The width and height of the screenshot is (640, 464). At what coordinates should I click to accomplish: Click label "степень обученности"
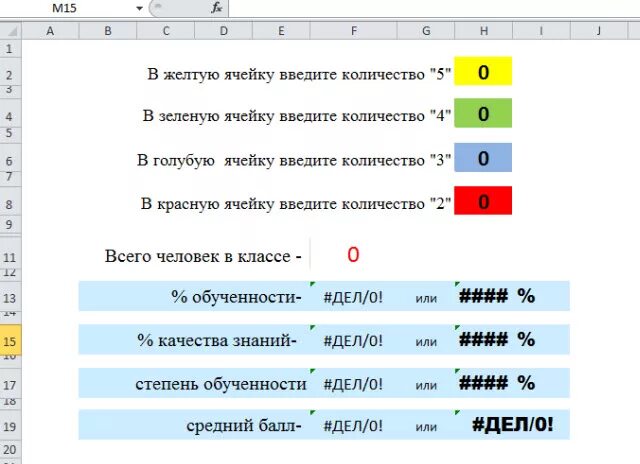coord(221,384)
